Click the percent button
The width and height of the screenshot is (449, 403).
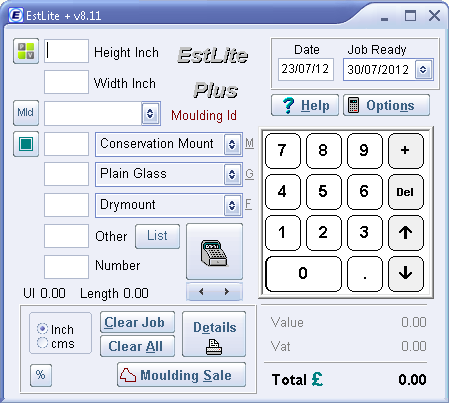41,375
